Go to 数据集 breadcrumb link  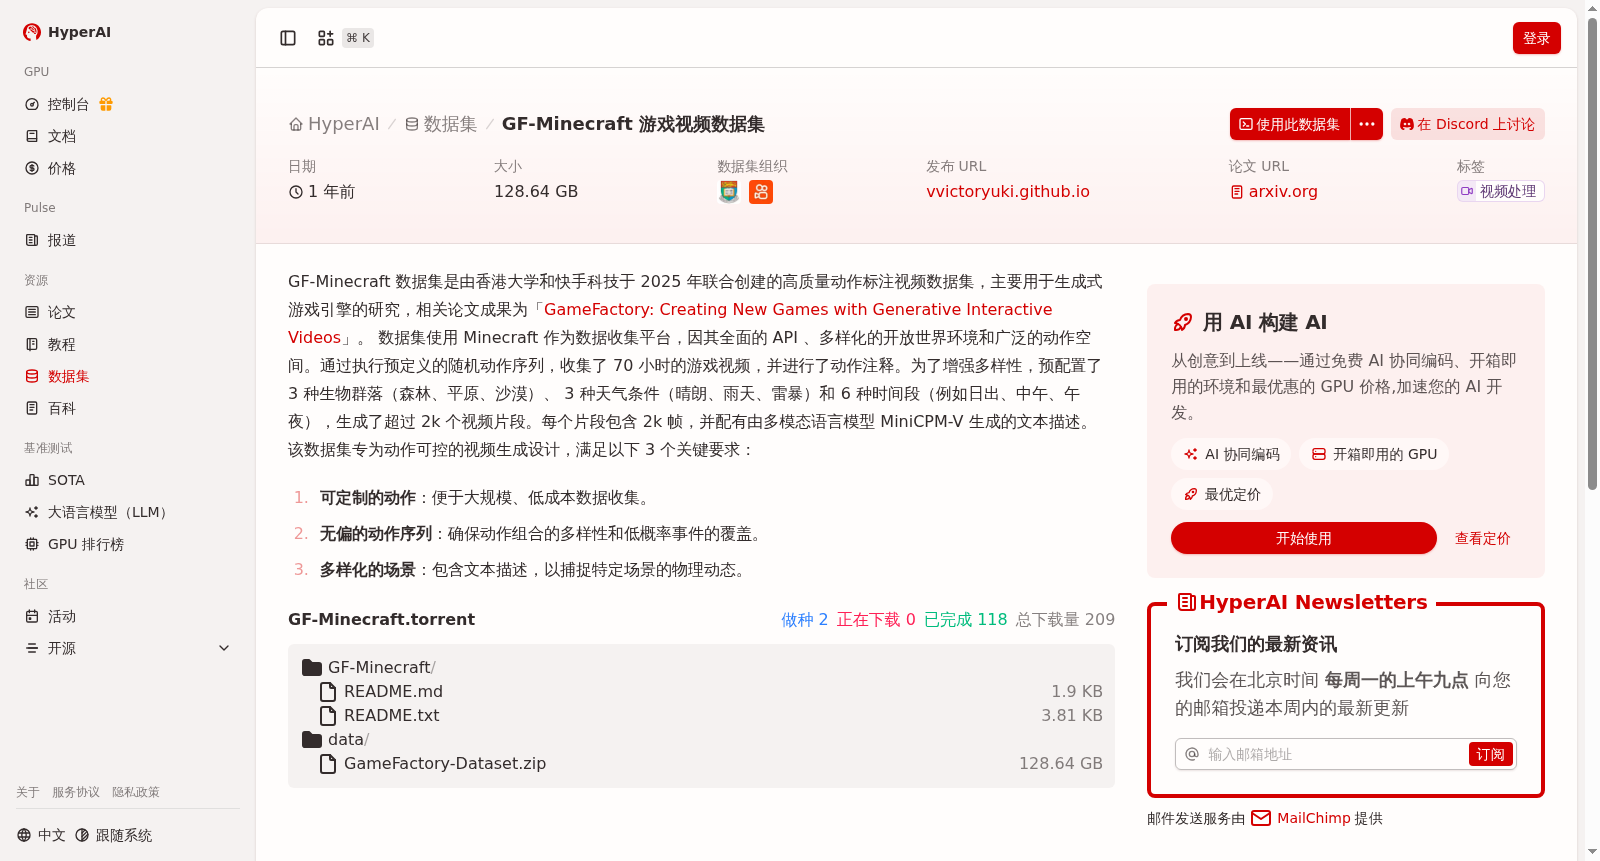tap(441, 124)
